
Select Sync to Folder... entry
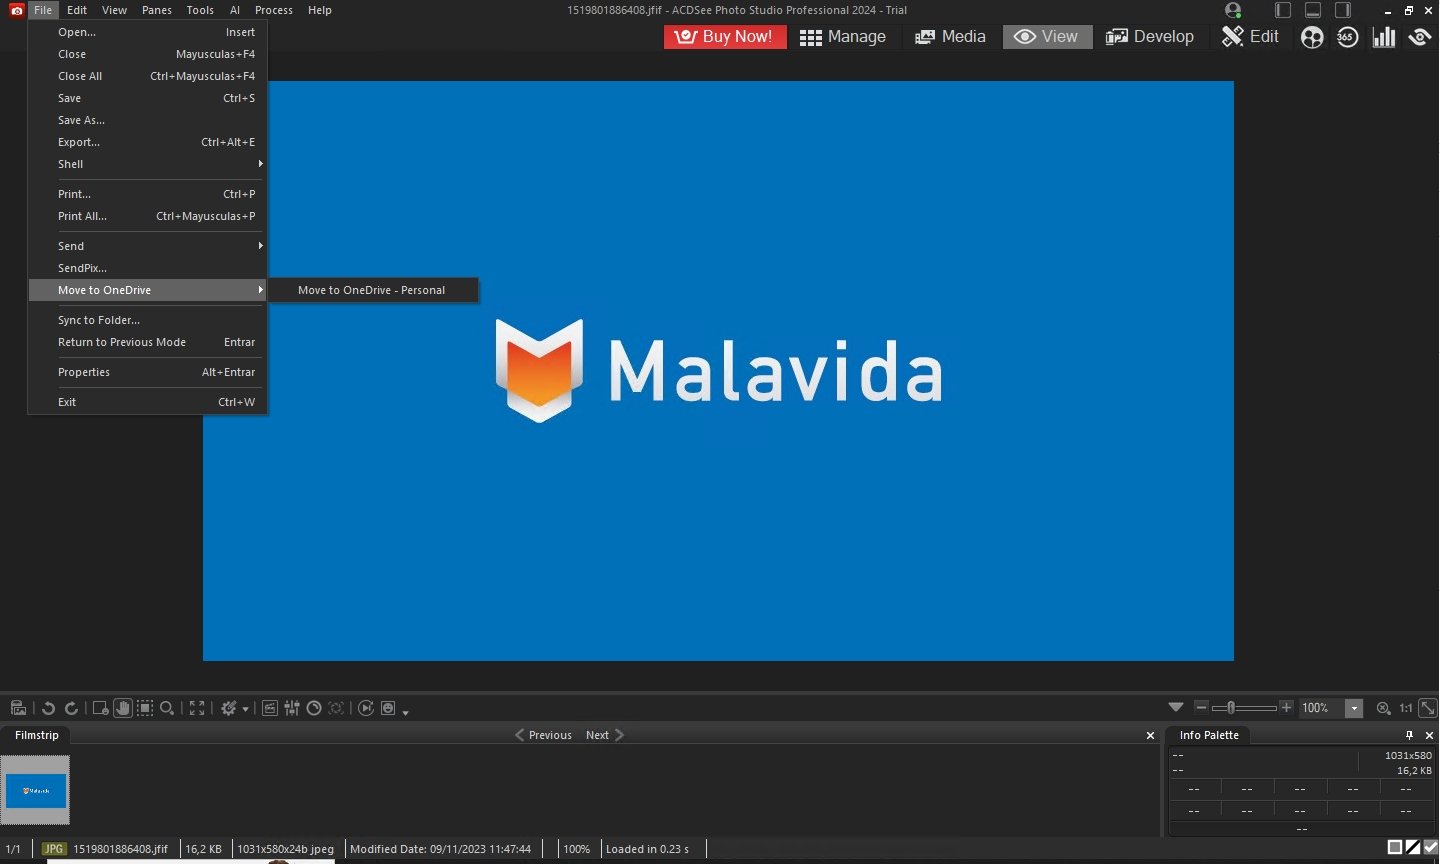pyautogui.click(x=148, y=320)
